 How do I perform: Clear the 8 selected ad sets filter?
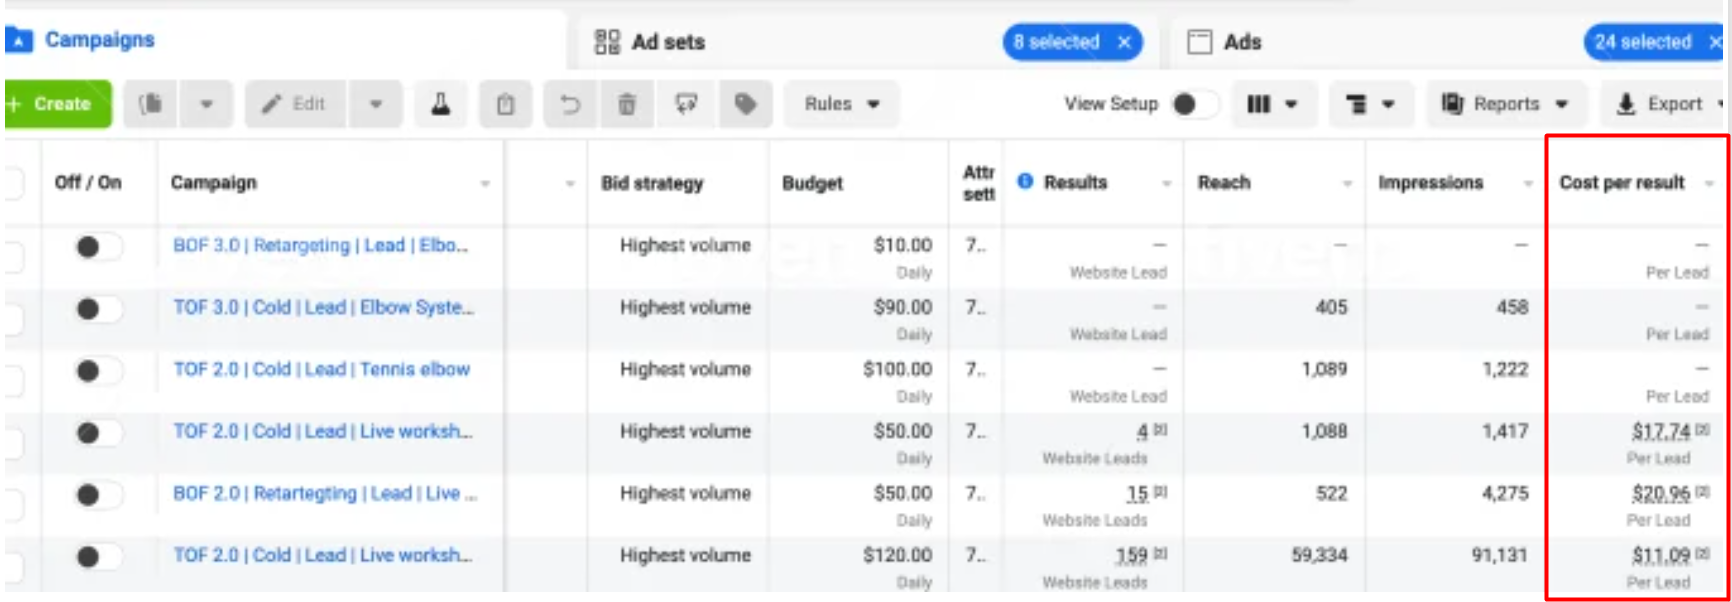[1124, 42]
